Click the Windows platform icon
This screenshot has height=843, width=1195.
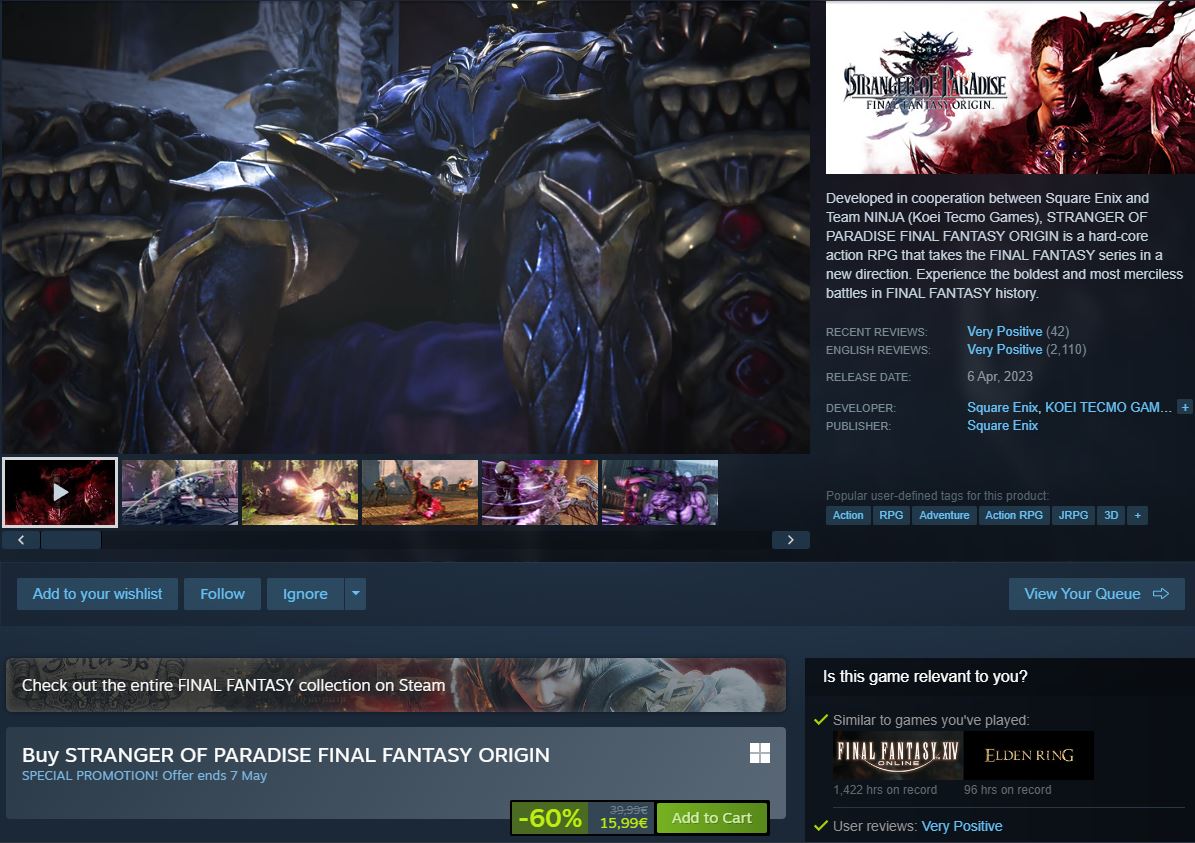[760, 753]
